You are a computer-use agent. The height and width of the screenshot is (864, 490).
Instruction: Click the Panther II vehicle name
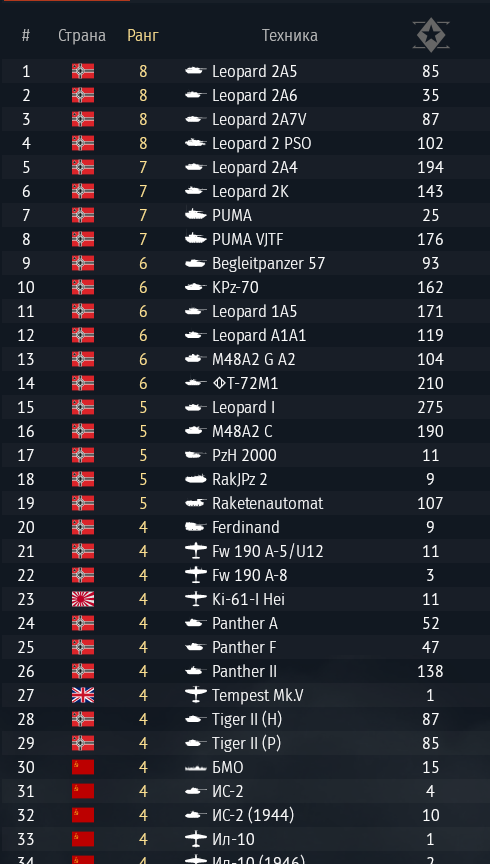[244, 671]
